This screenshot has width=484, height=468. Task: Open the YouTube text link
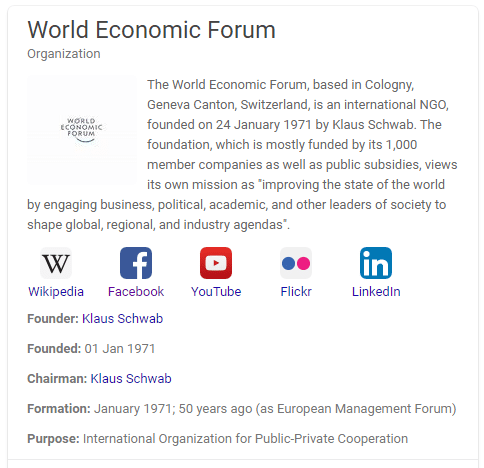pos(216,292)
